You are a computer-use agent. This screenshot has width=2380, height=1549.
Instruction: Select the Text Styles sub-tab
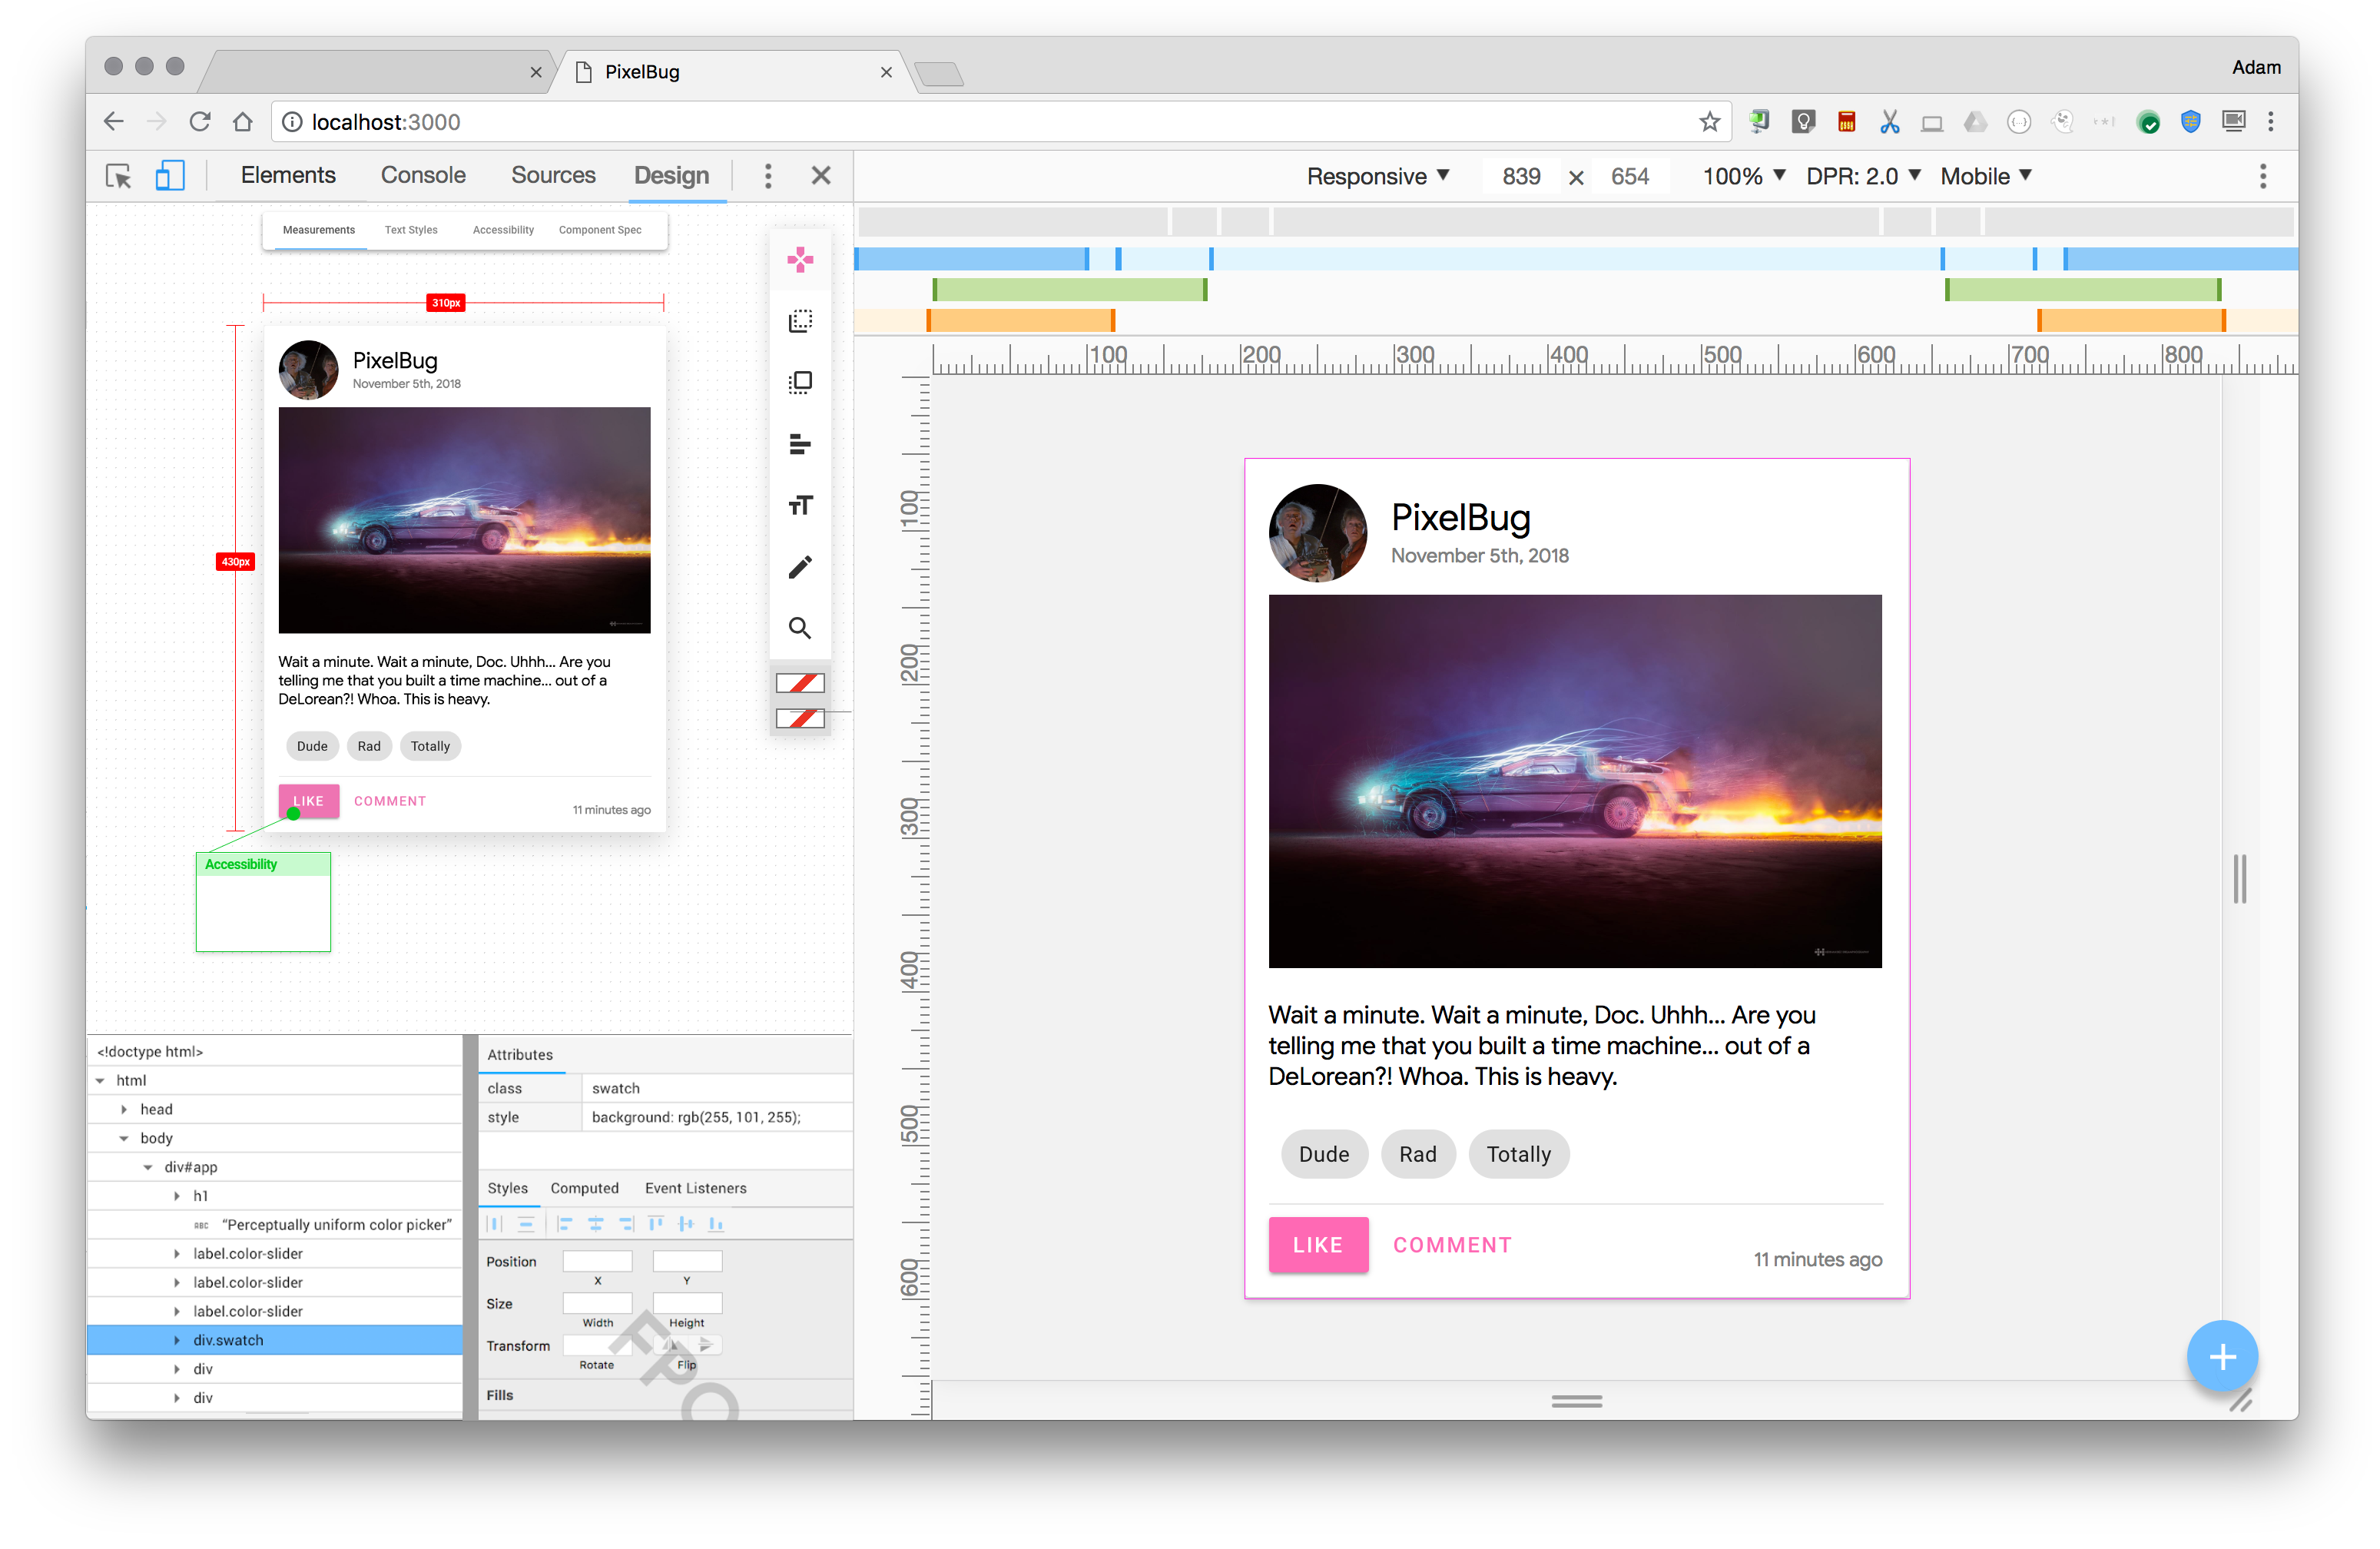[411, 230]
